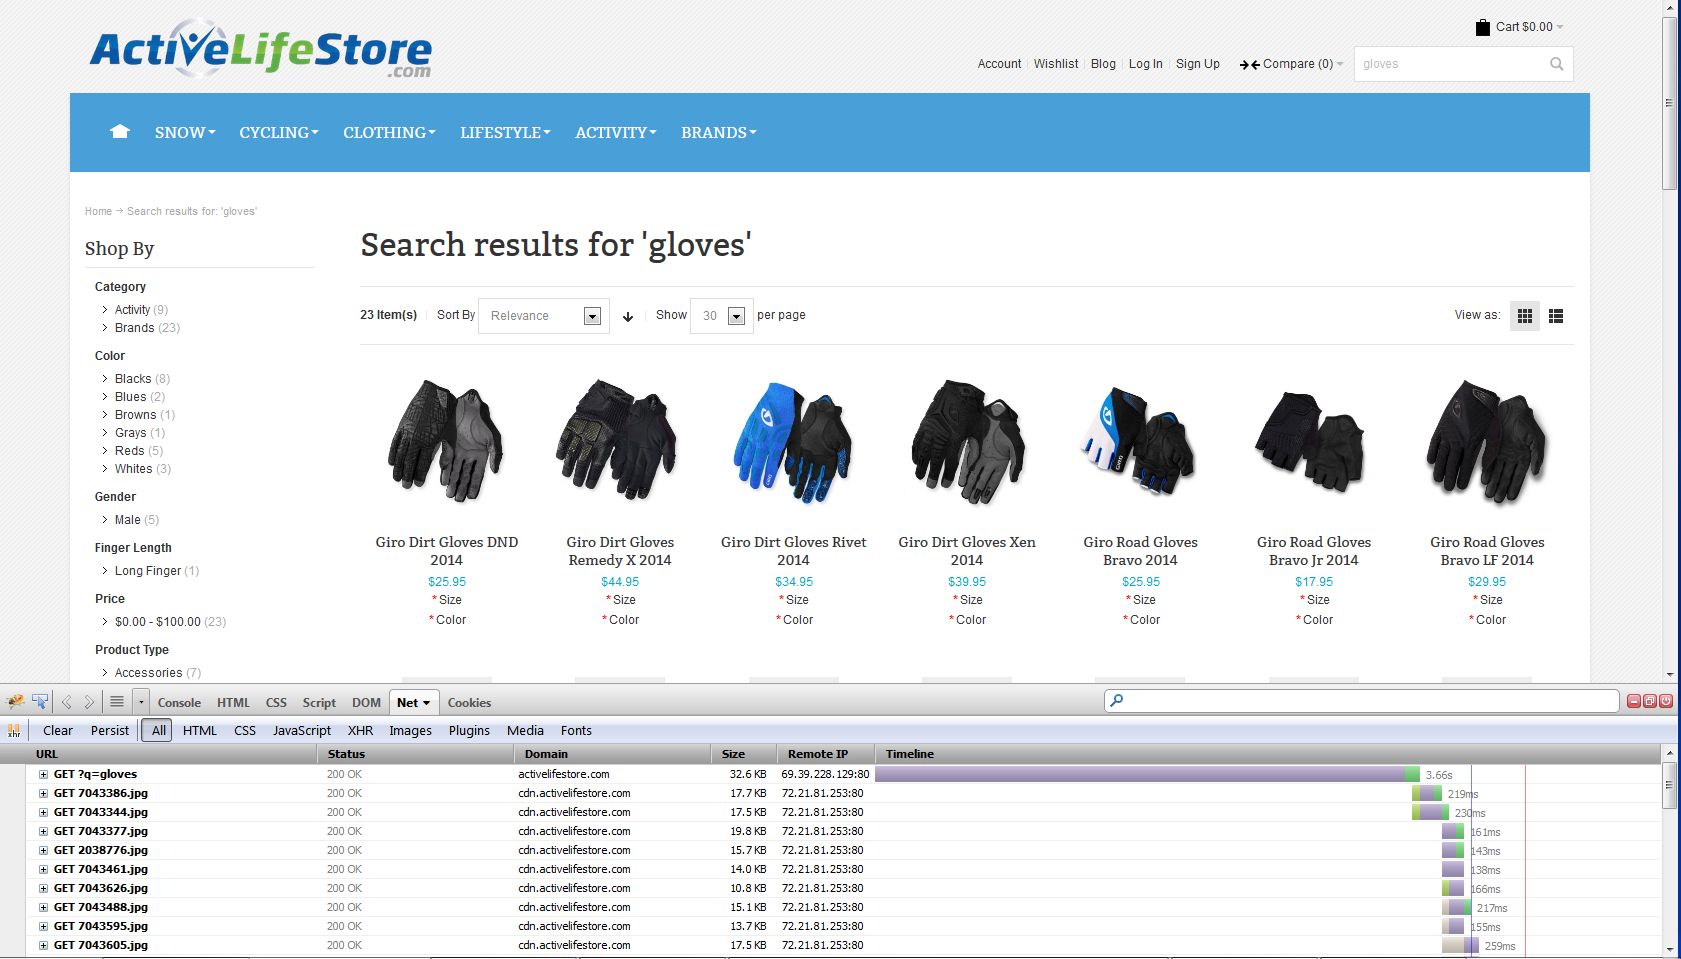The image size is (1681, 959).
Task: Open the Firebug bug menu icon
Action: click(15, 702)
